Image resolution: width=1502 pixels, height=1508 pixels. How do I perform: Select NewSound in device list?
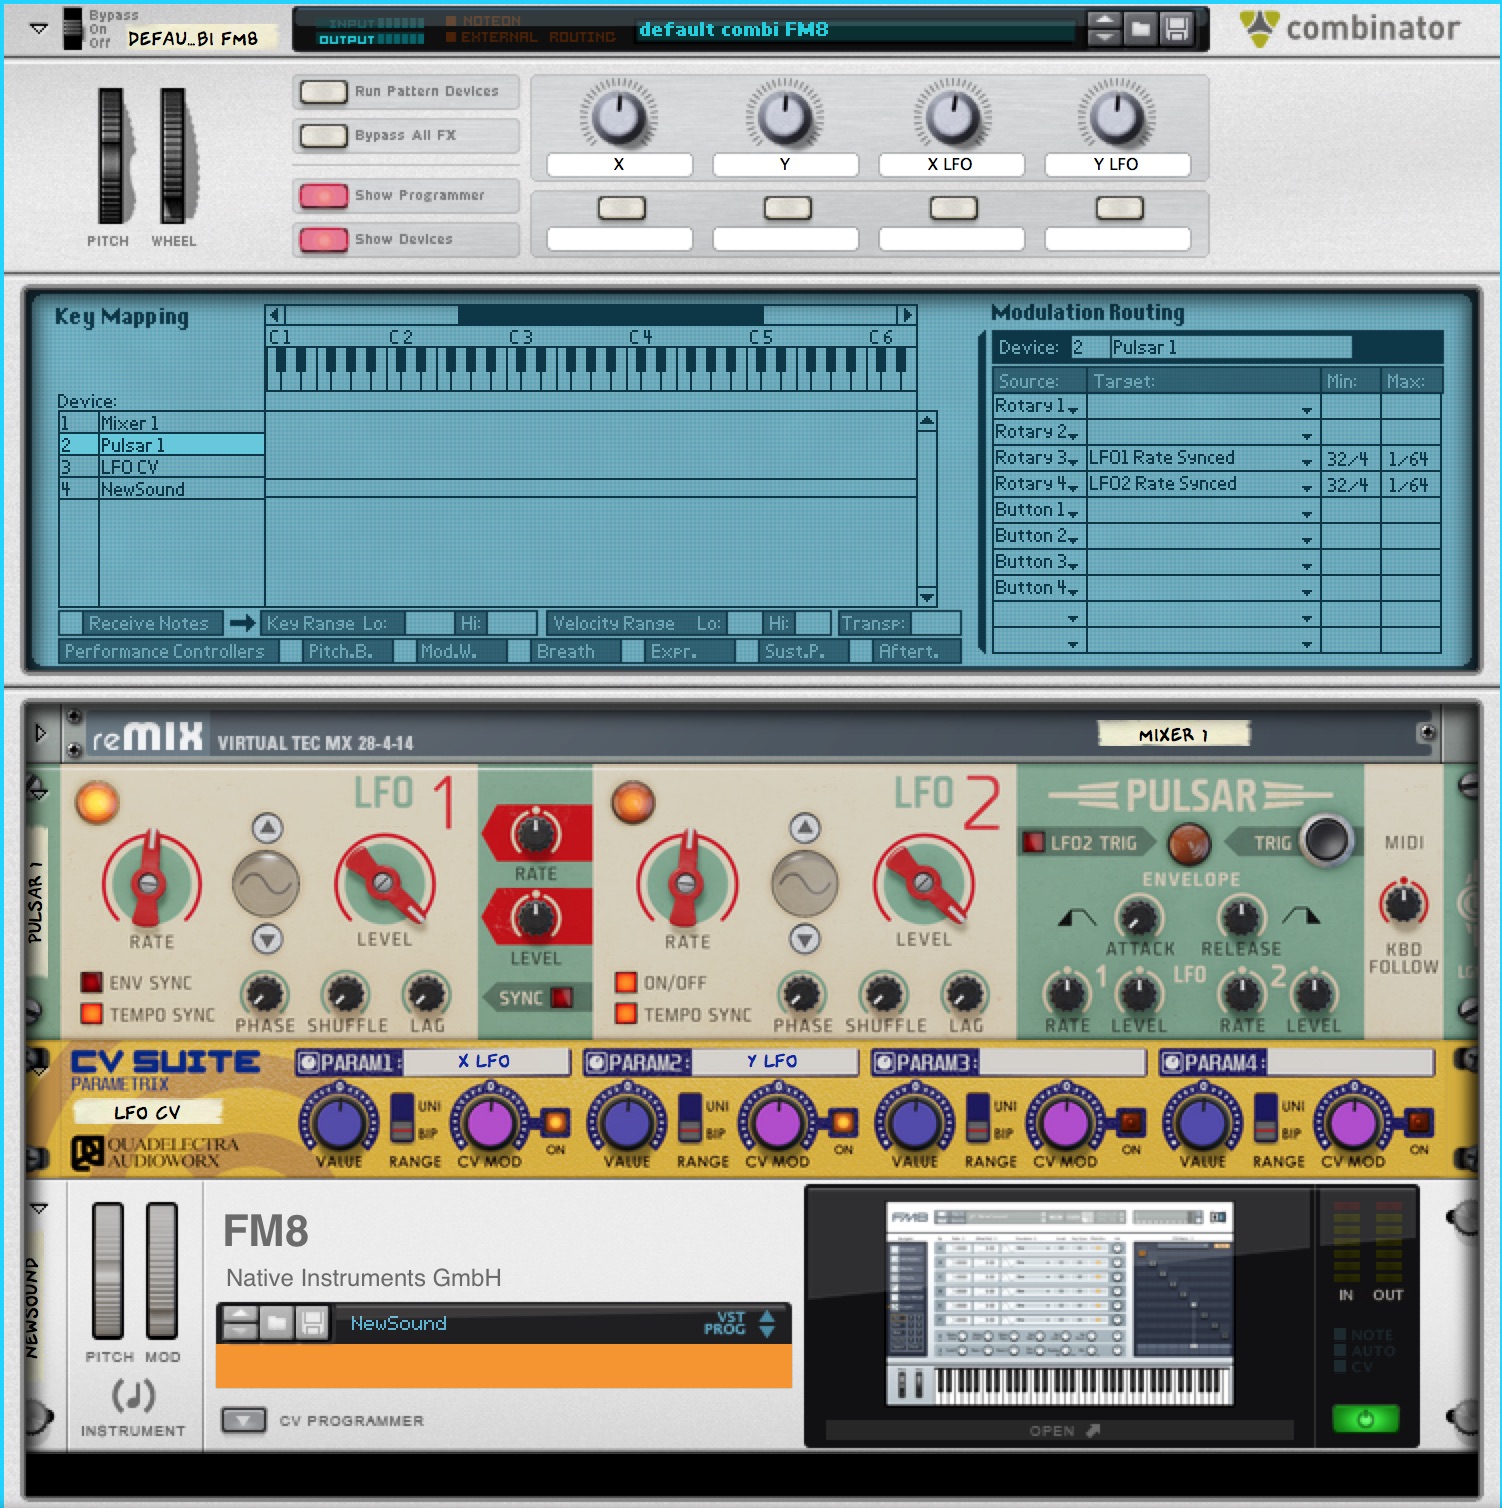tap(162, 489)
